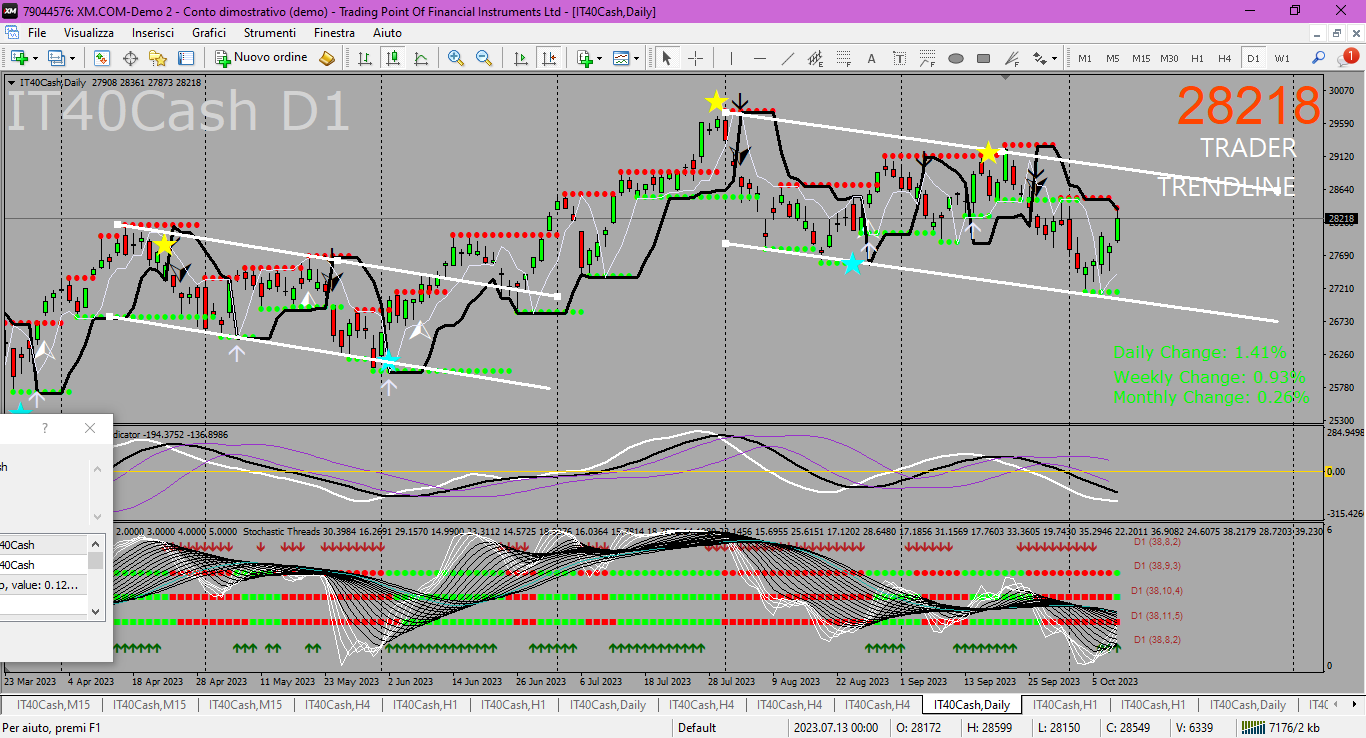
Task: Open the Finestra menu
Action: (334, 33)
